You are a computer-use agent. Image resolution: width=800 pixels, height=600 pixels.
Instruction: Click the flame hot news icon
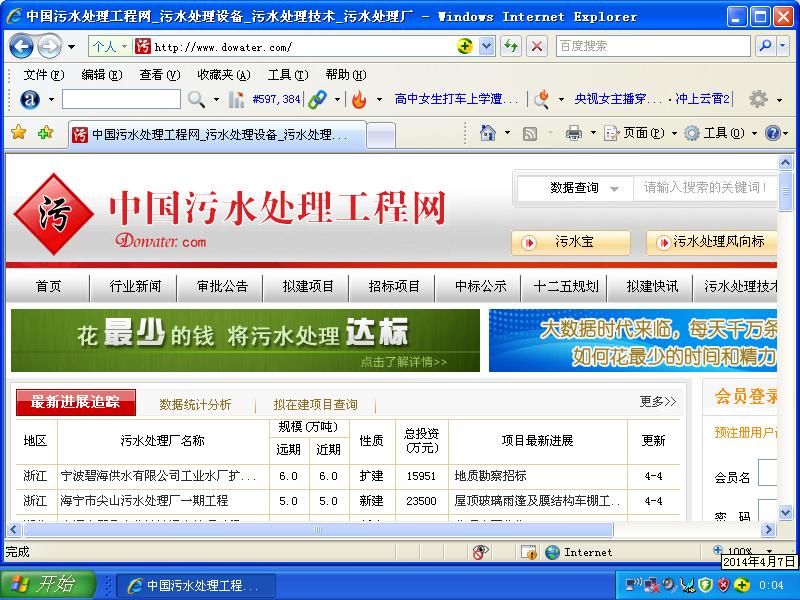tap(359, 99)
